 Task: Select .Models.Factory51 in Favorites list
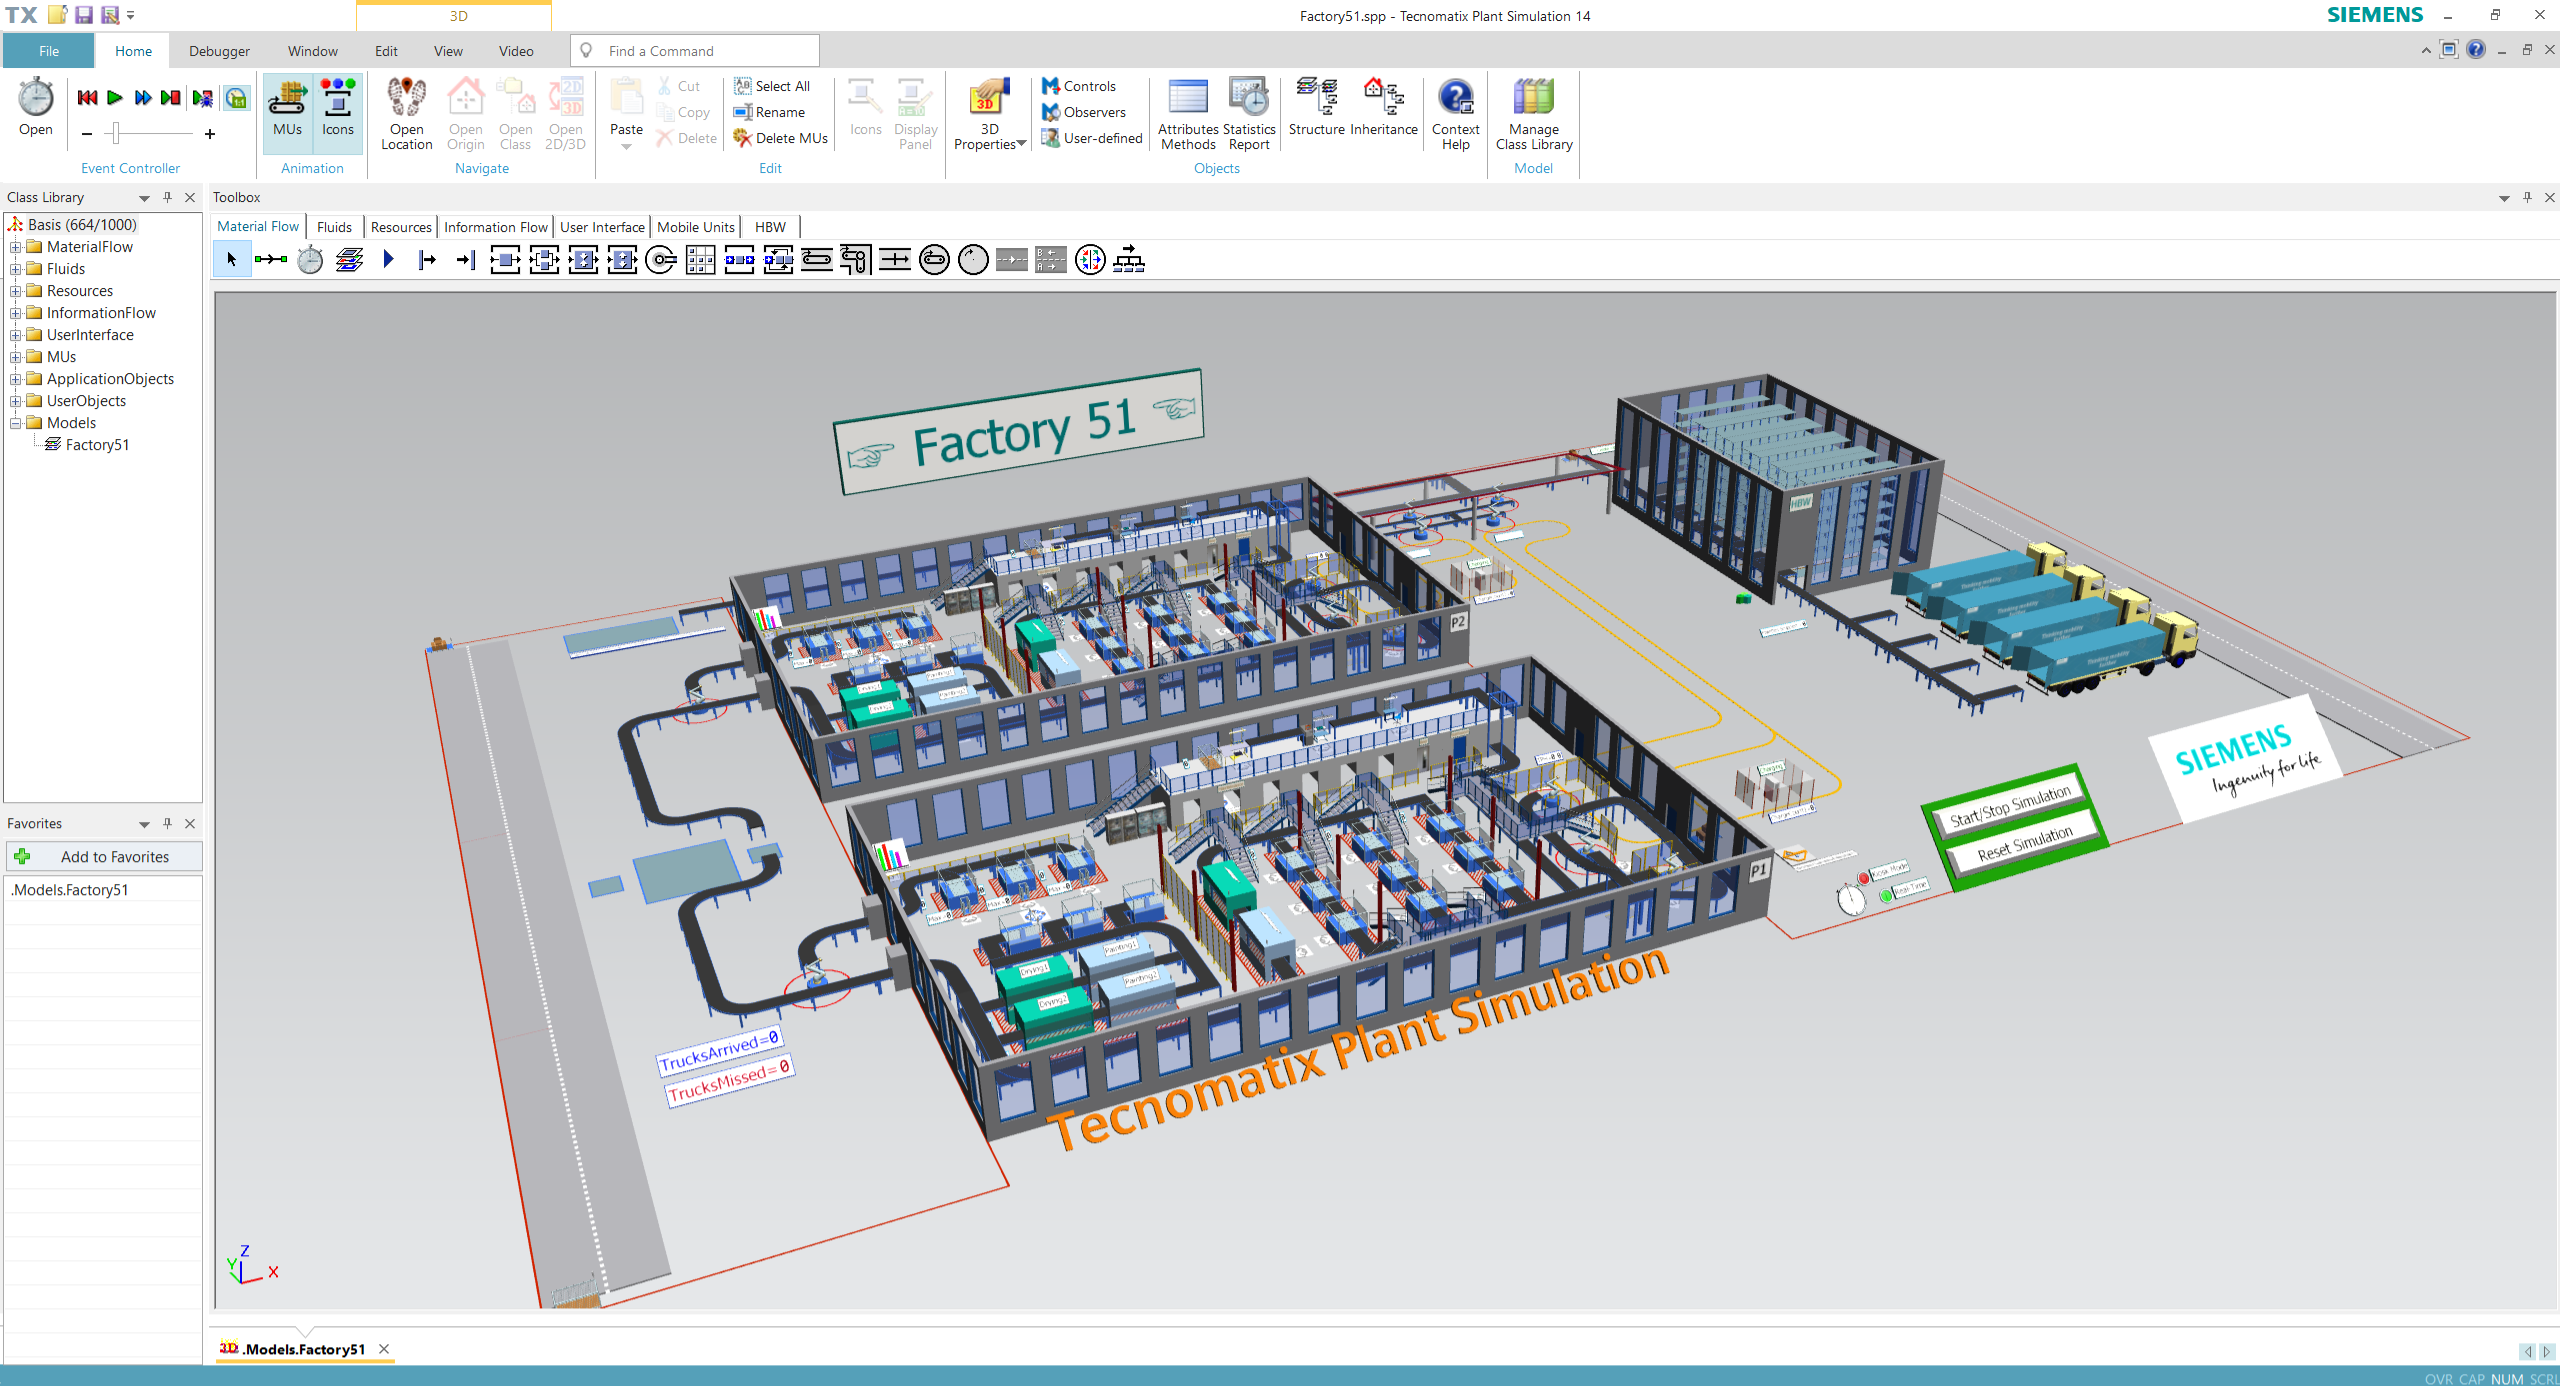pos(104,890)
